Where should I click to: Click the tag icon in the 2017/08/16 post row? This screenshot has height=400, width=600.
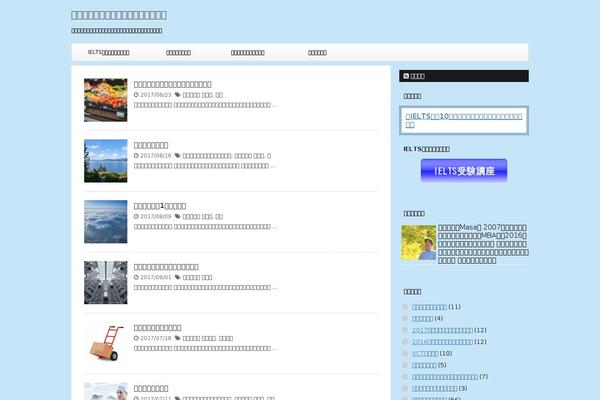tap(178, 155)
